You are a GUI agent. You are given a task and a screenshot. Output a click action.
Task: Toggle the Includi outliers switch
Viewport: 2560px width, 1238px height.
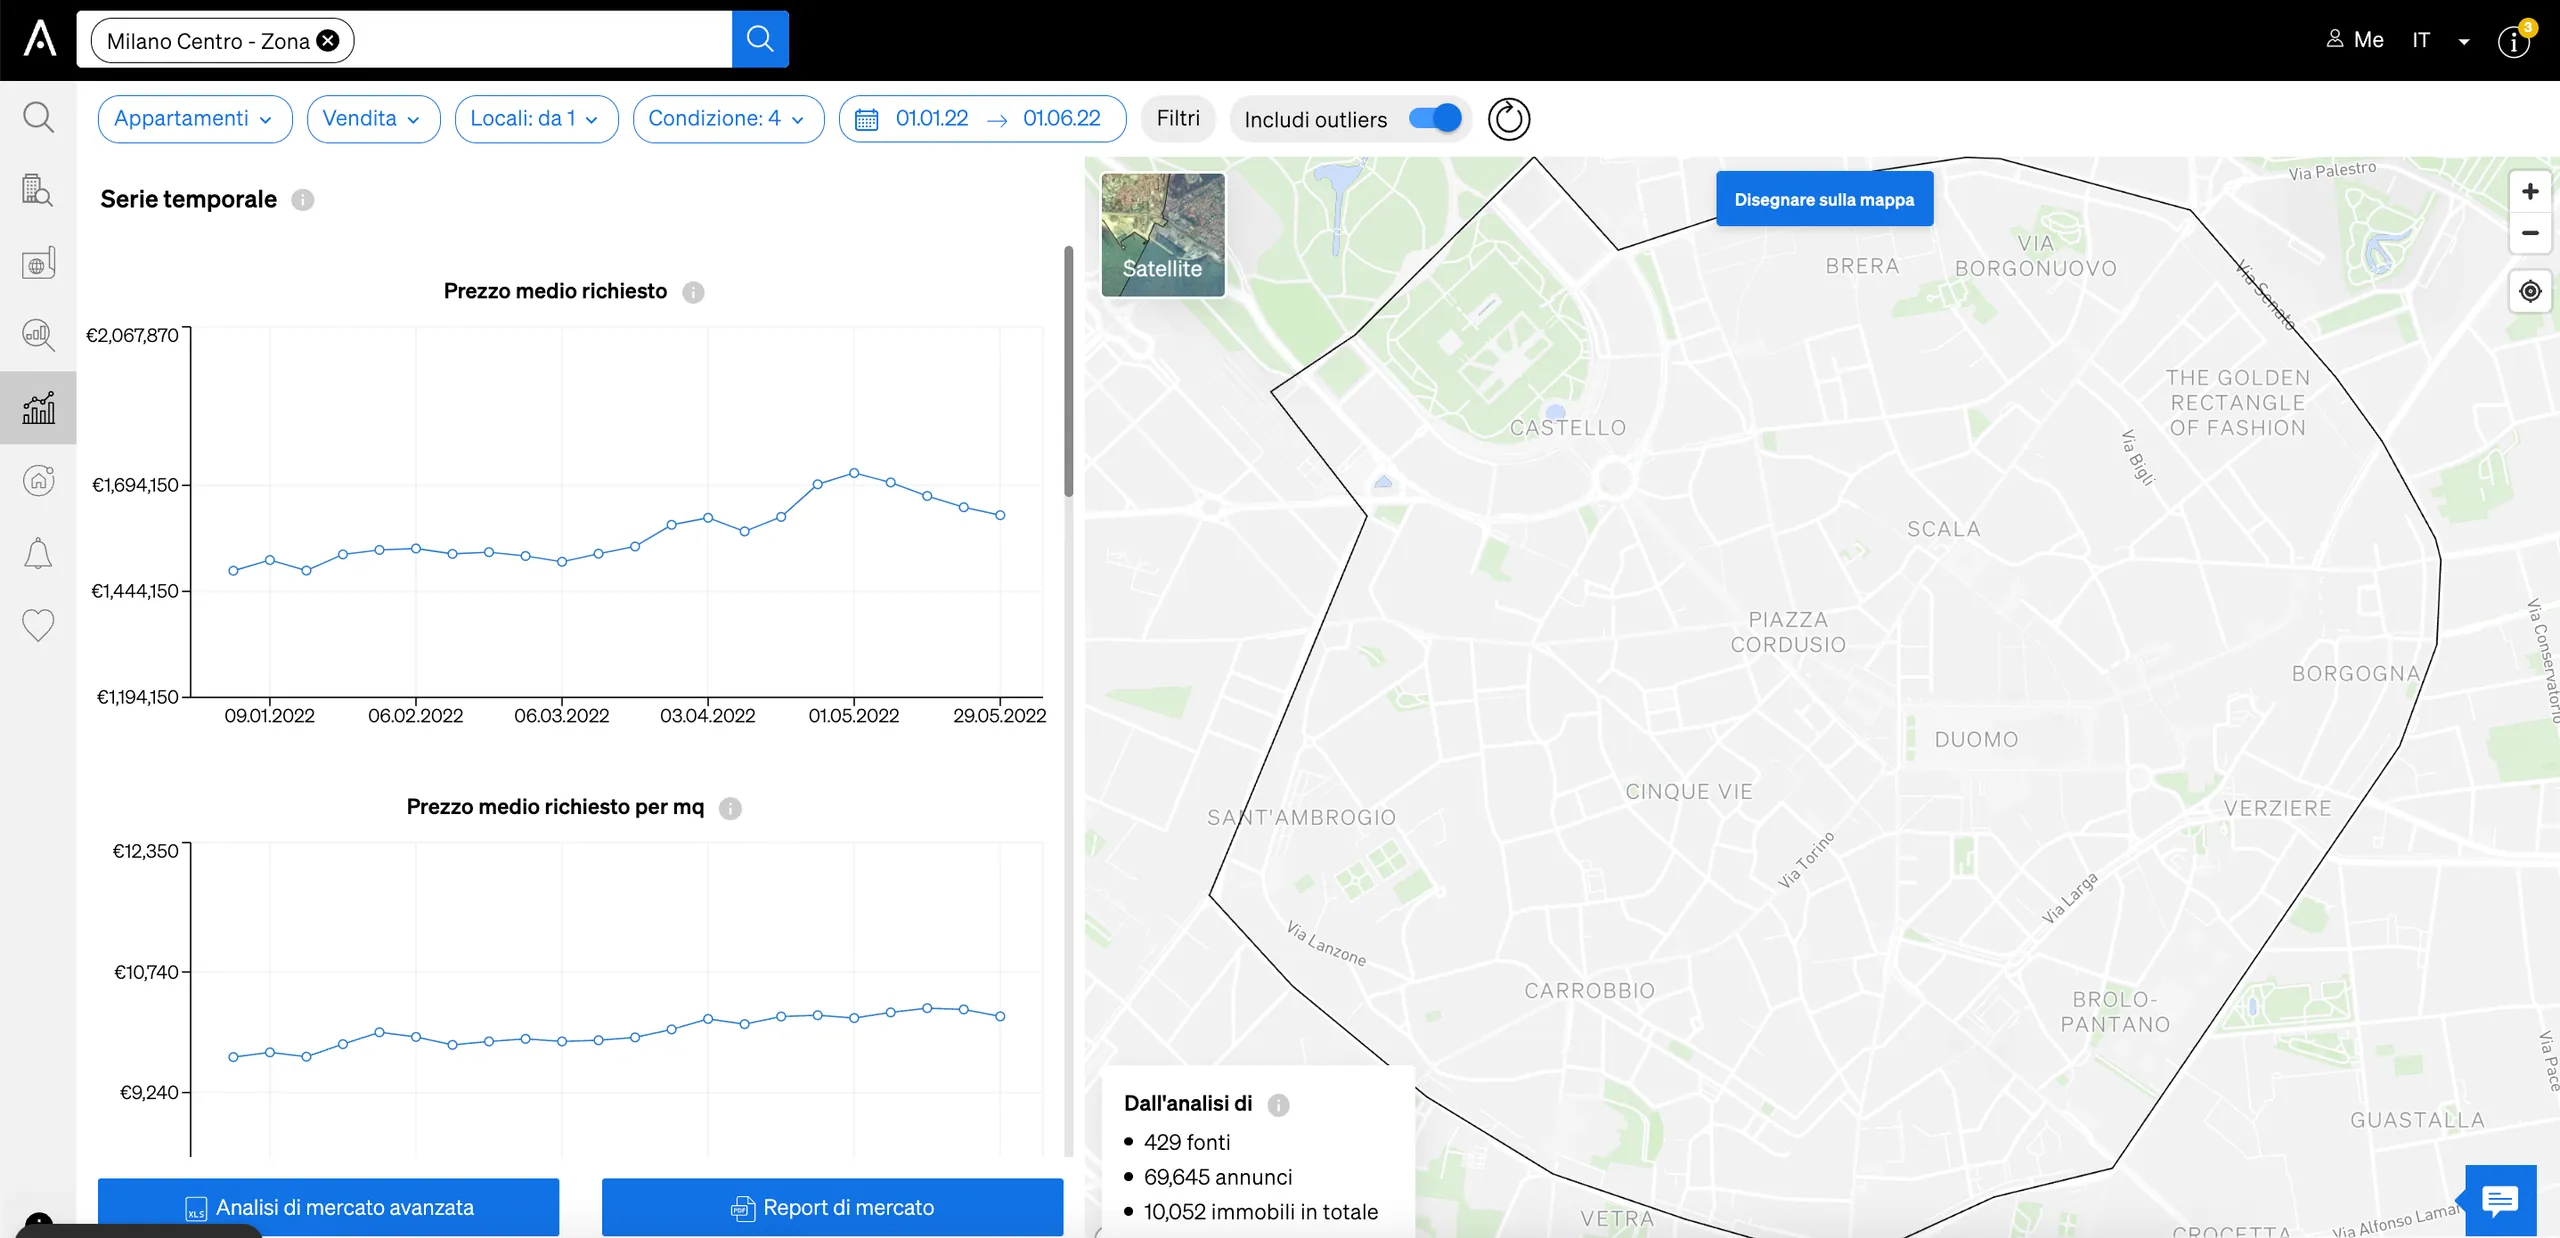tap(1435, 119)
